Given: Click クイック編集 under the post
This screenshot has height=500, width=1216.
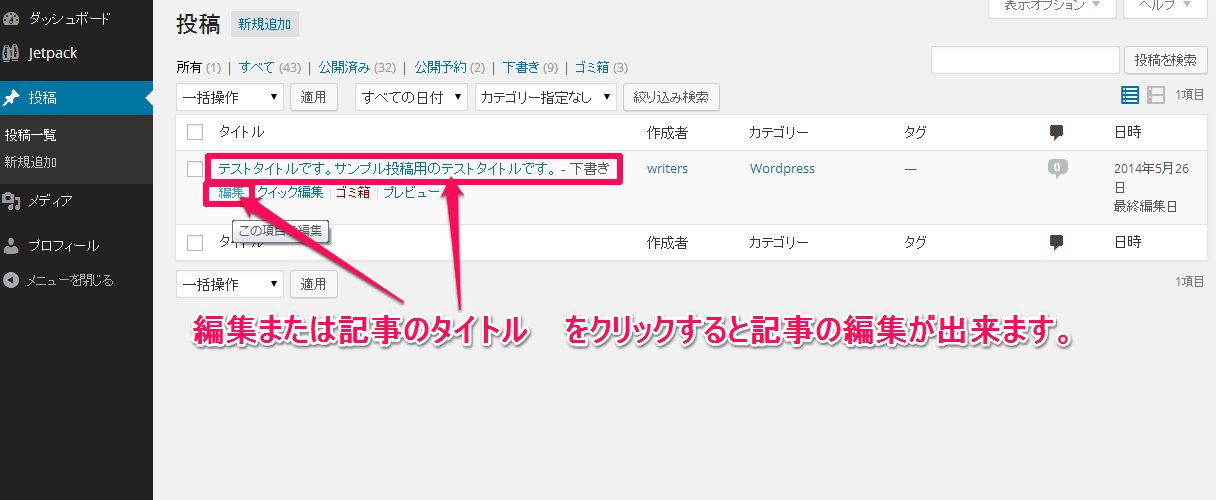Looking at the screenshot, I should point(290,192).
